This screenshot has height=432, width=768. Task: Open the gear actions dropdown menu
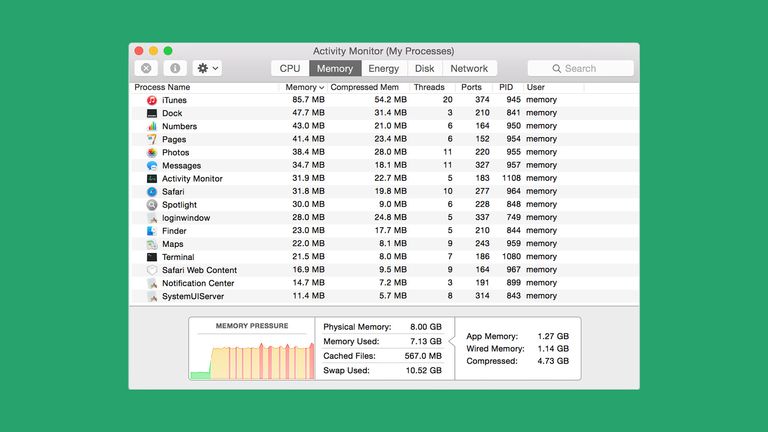tap(207, 68)
